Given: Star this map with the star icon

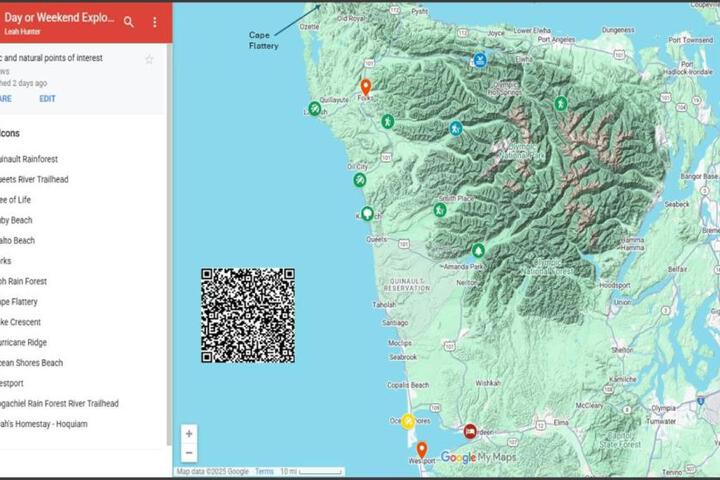Looking at the screenshot, I should (149, 59).
